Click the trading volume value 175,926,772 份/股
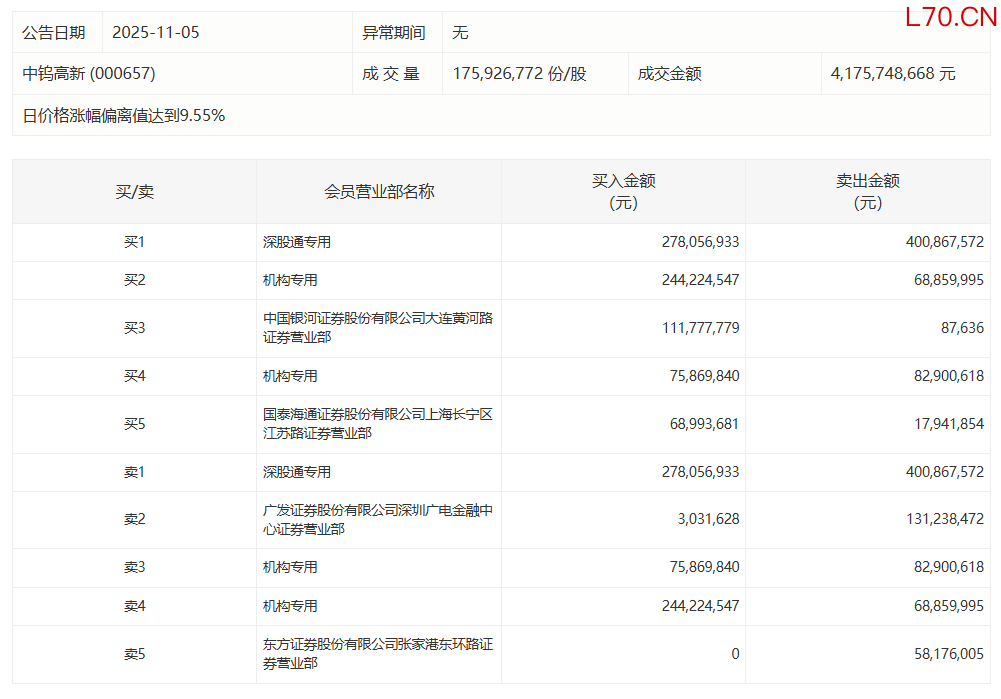 pyautogui.click(x=519, y=74)
